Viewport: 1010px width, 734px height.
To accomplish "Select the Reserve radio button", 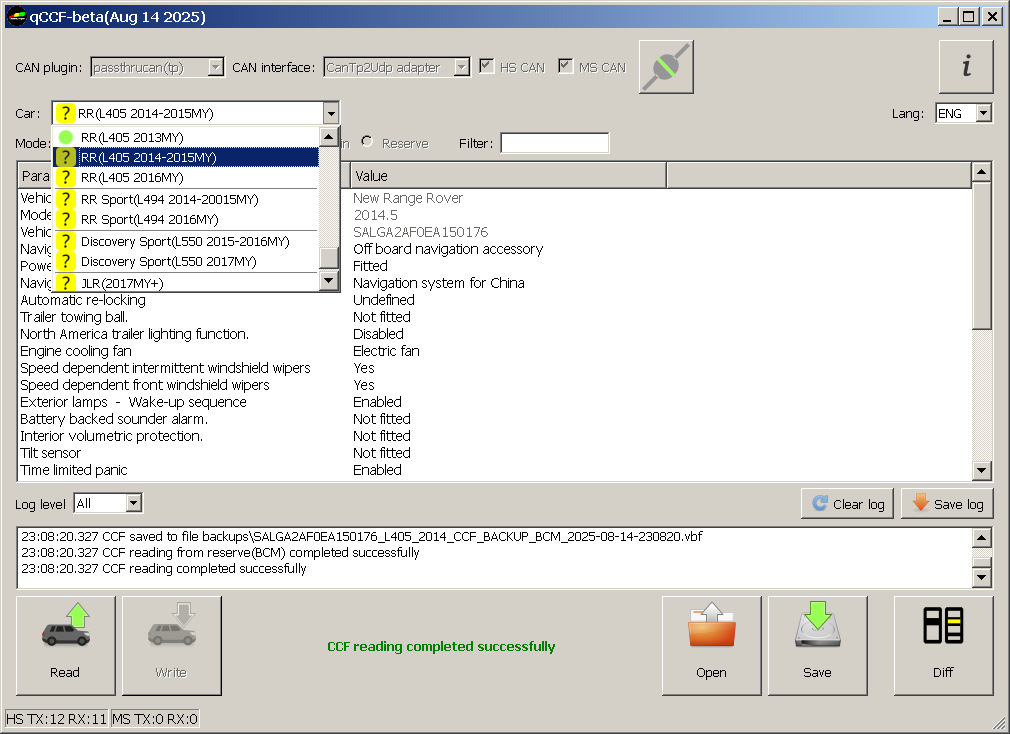I will tap(367, 142).
